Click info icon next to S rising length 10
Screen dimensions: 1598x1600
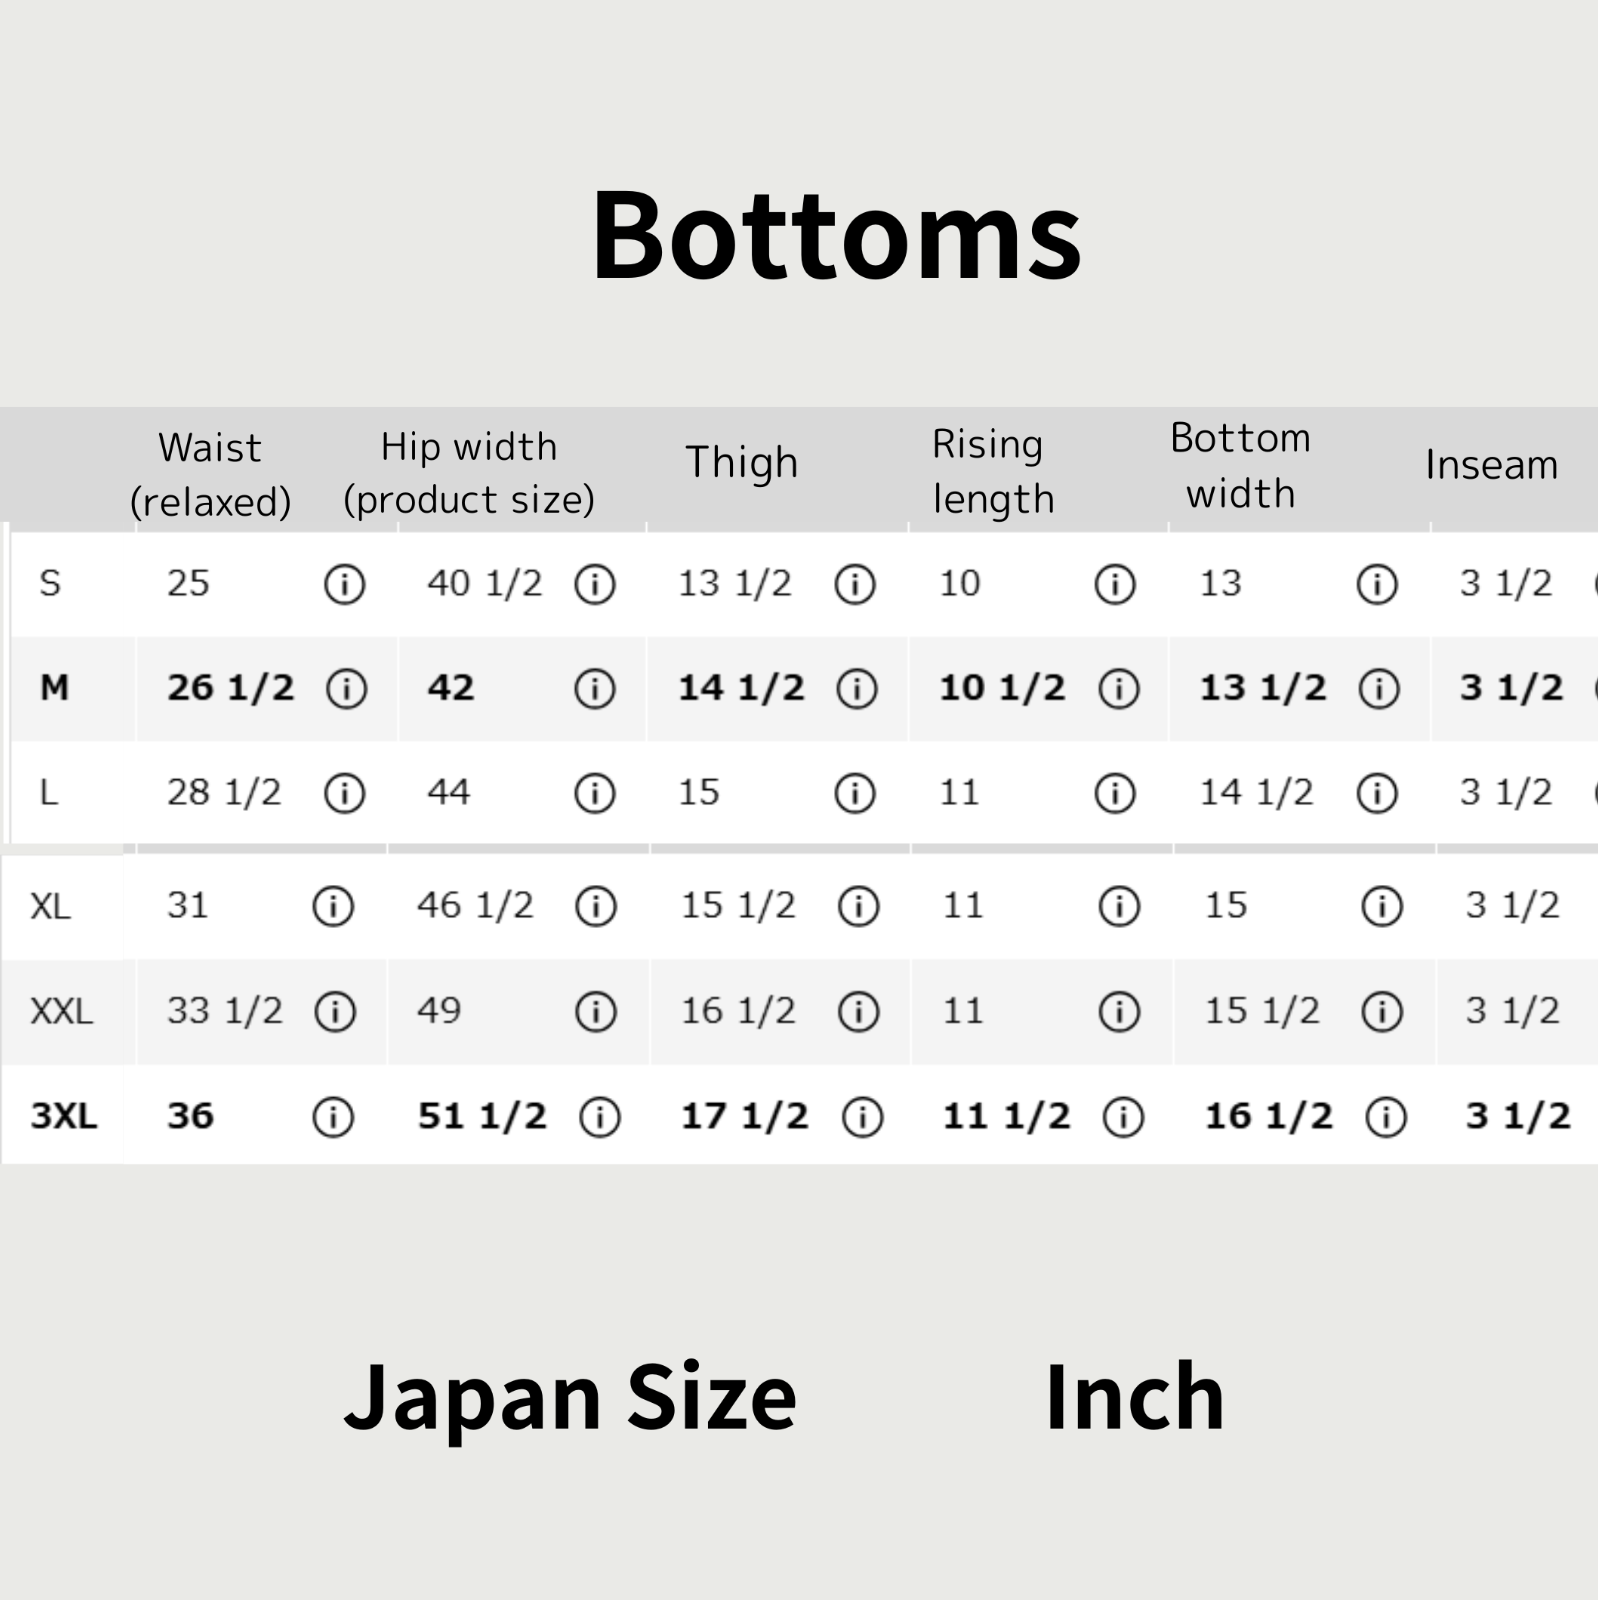[1115, 584]
